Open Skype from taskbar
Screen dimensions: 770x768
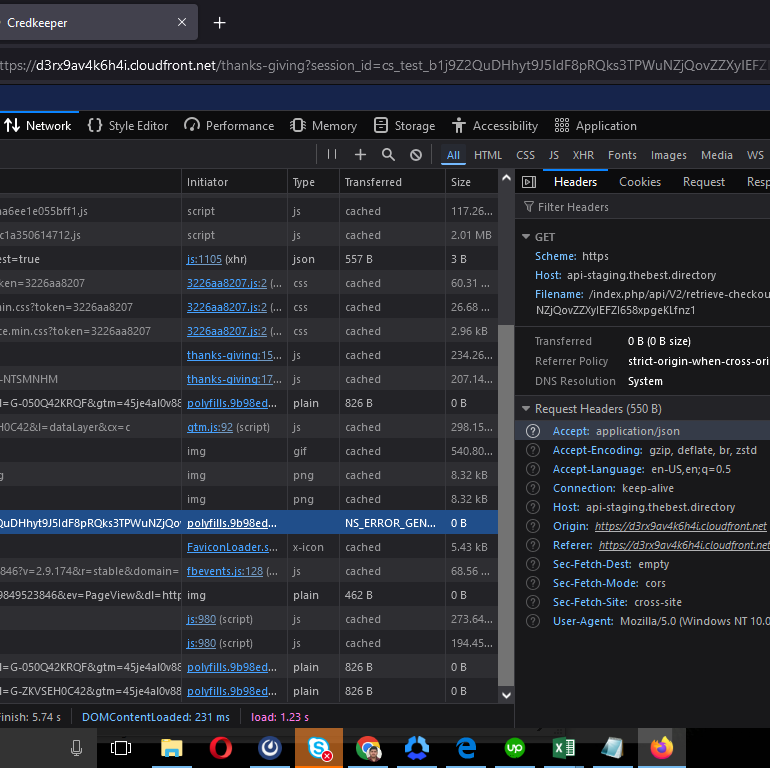(x=319, y=748)
